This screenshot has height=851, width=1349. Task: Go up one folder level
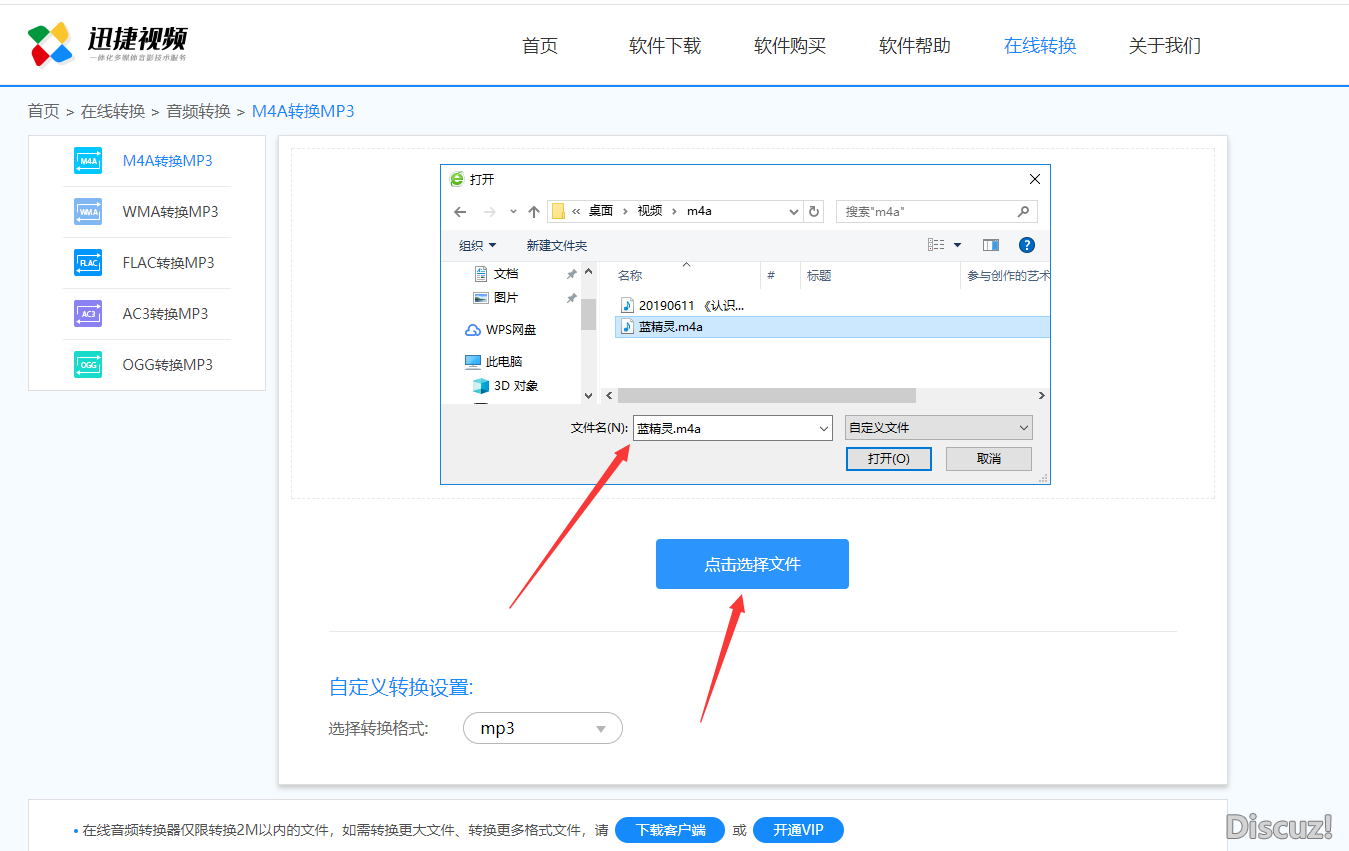tap(534, 212)
